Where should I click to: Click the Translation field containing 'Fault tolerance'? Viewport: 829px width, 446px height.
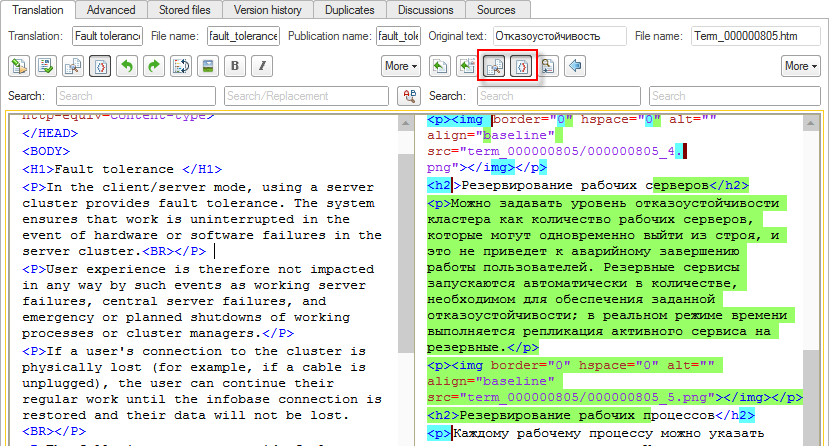(x=107, y=36)
